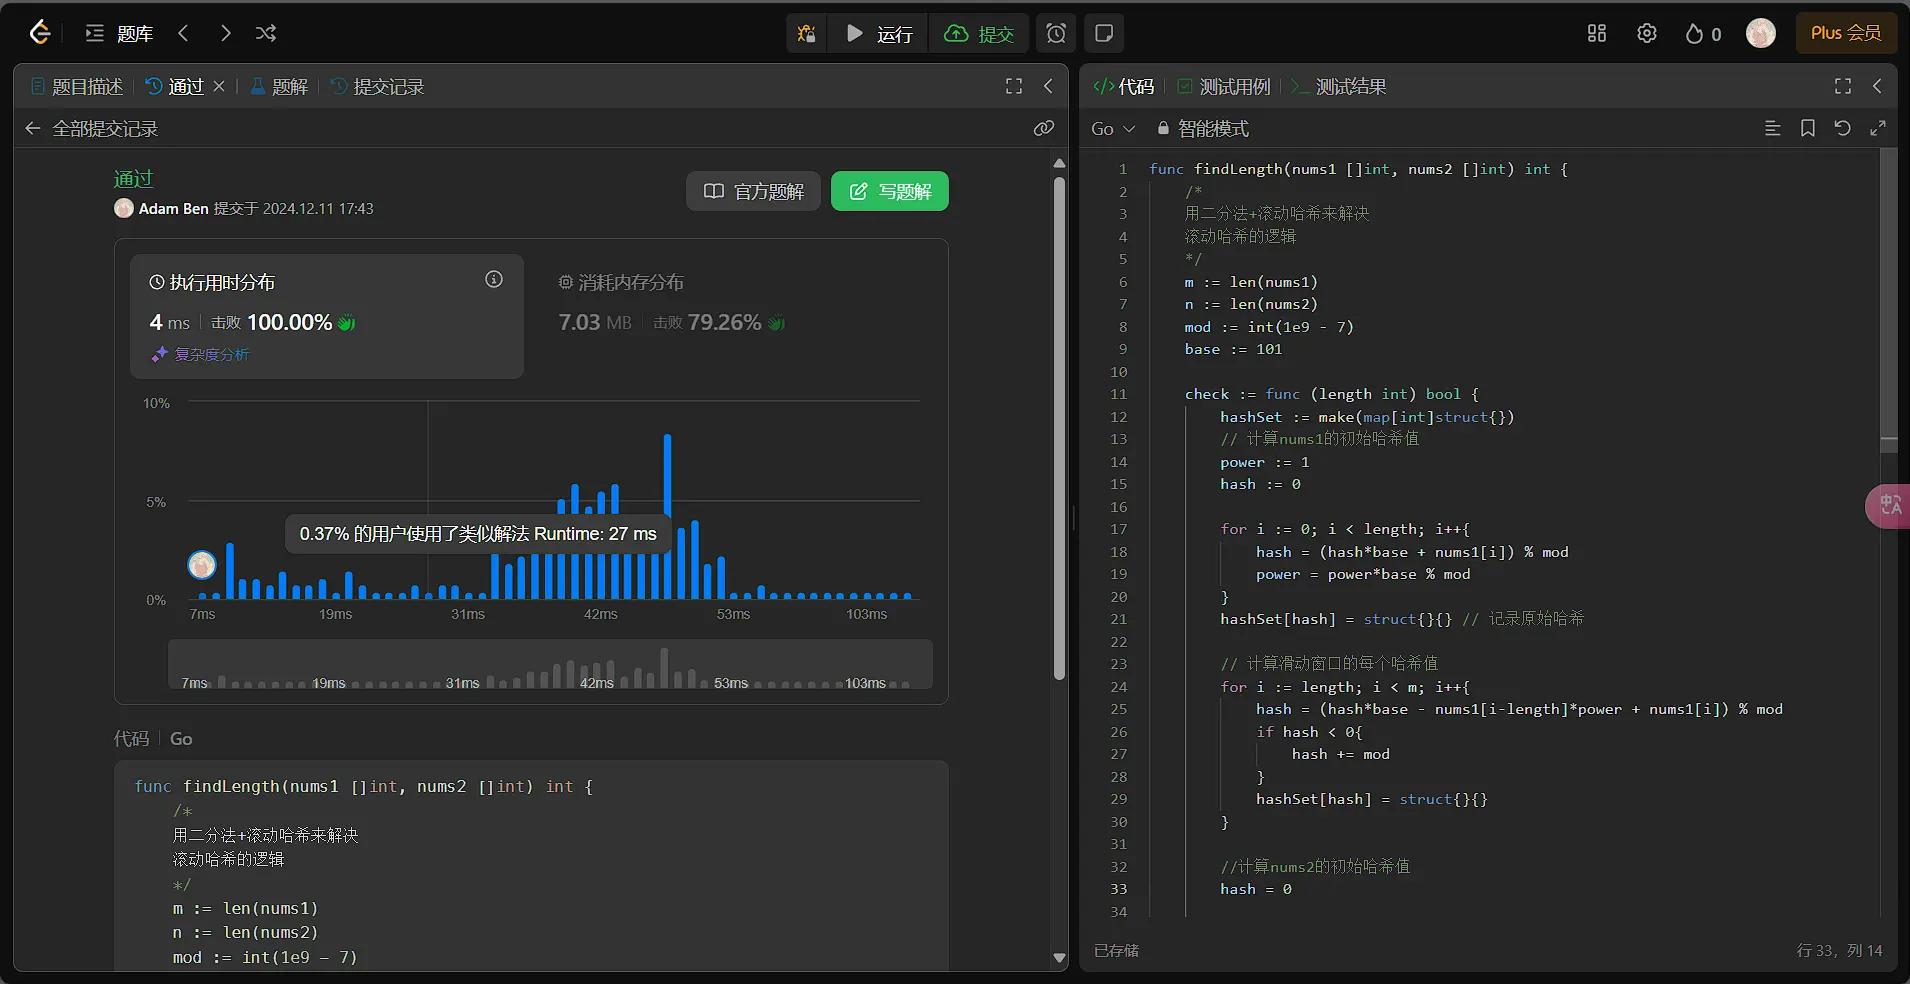This screenshot has height=984, width=1910.
Task: Toggle the 智能模式 lock mode
Action: (1203, 128)
